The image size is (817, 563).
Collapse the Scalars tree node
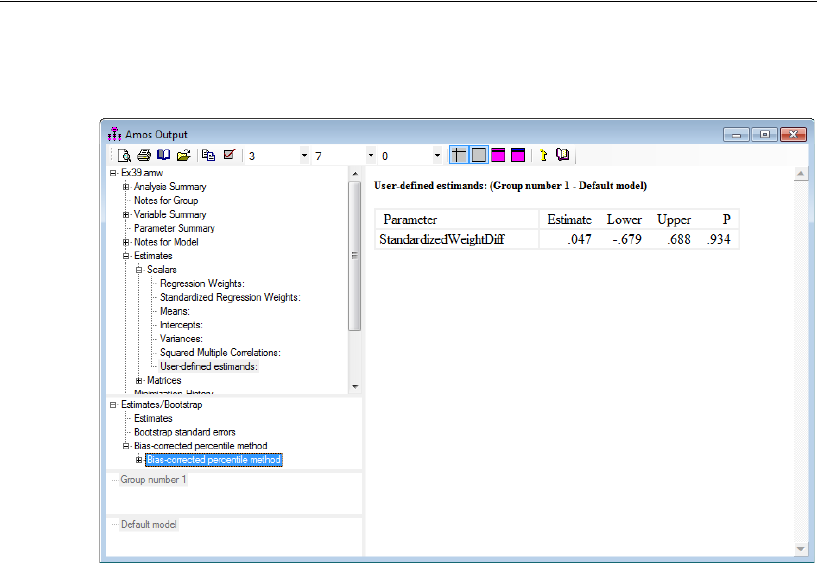coord(139,270)
